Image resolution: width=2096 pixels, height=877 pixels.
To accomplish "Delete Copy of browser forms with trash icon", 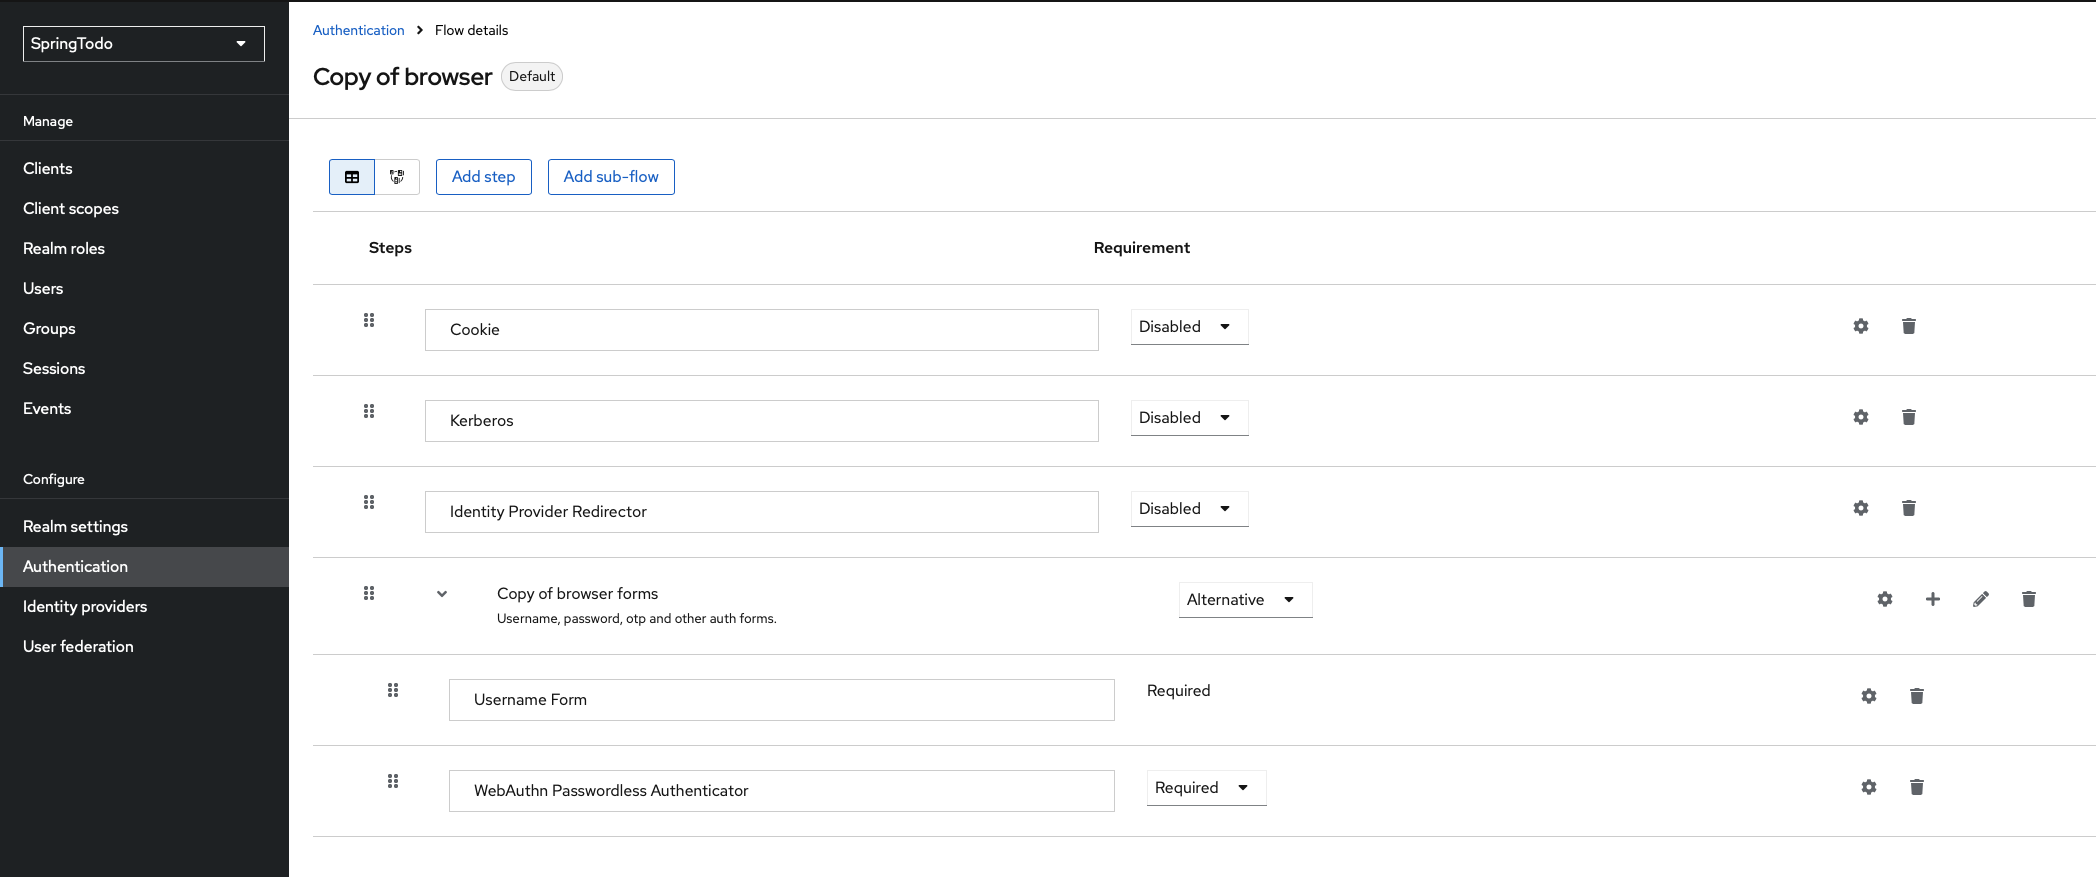I will pyautogui.click(x=2029, y=599).
